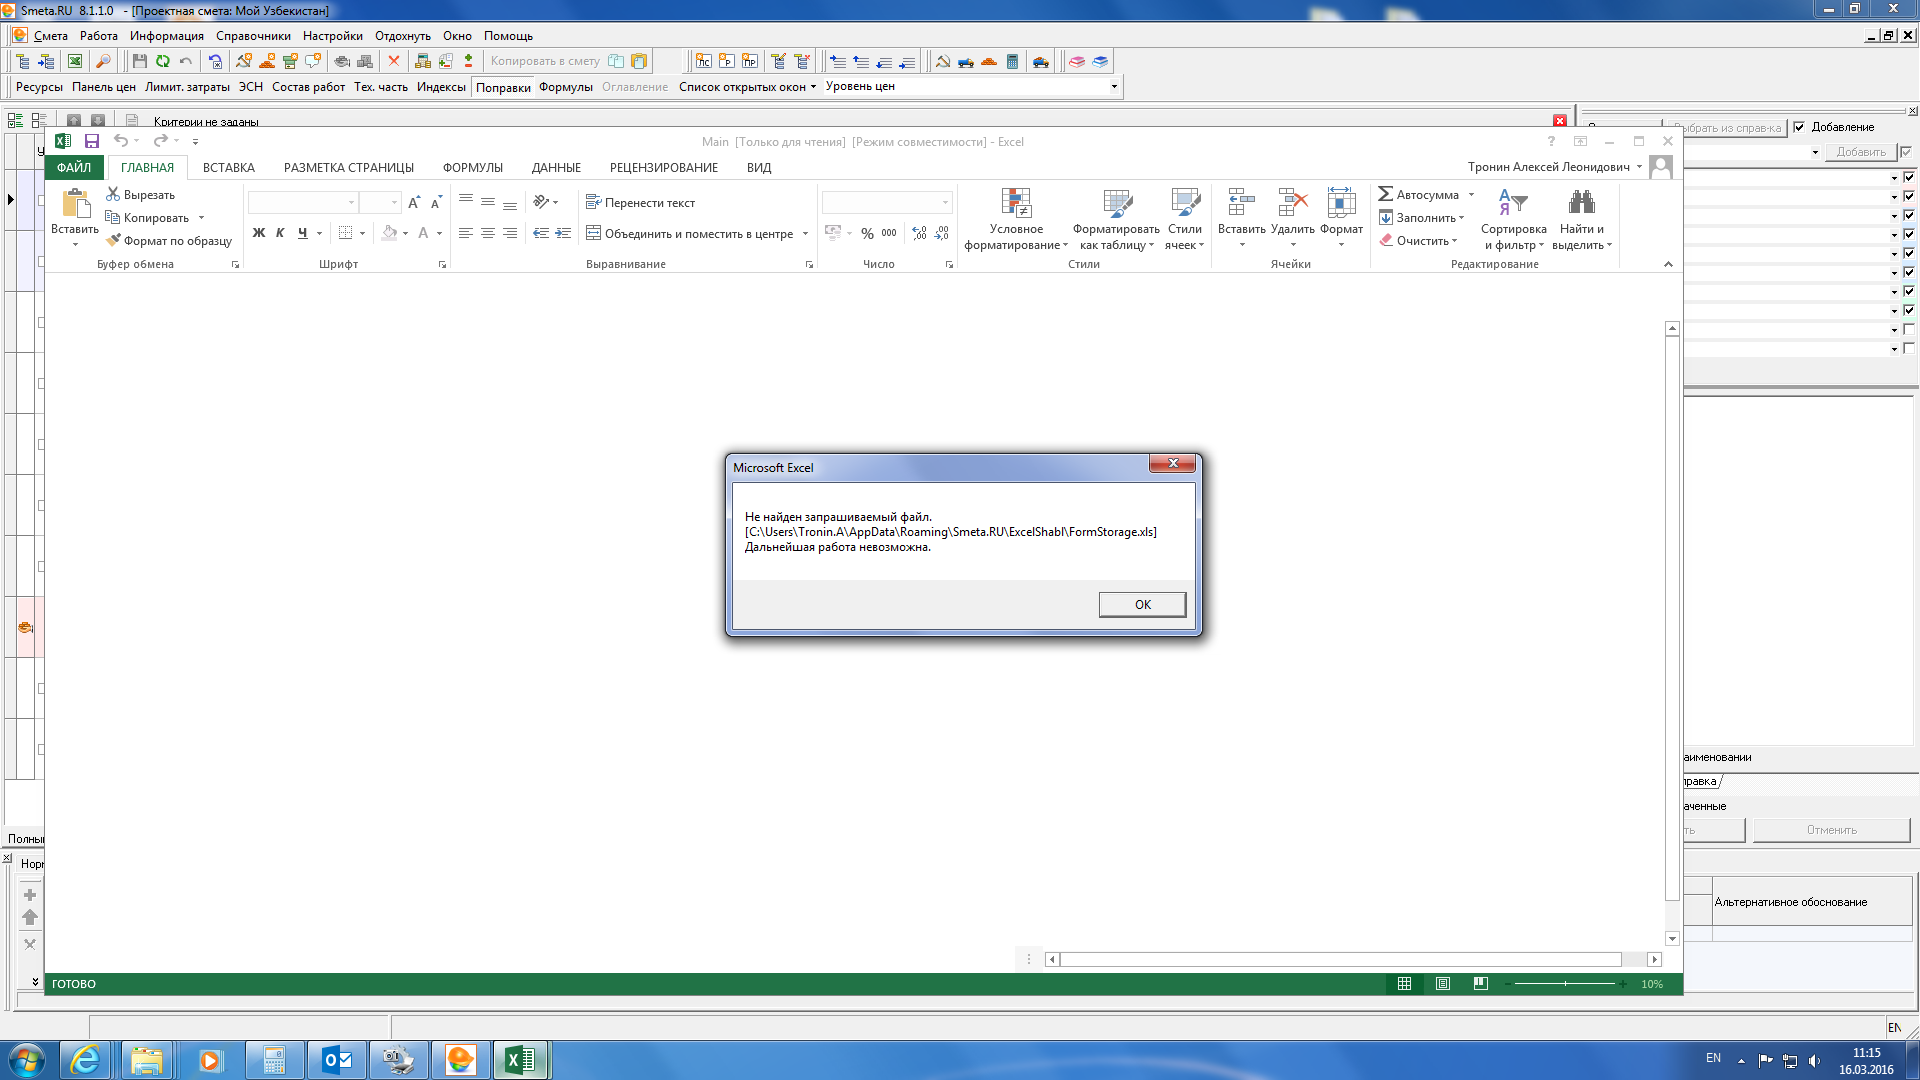Click the percent style icon
This screenshot has width=1920, height=1080.
click(x=867, y=233)
